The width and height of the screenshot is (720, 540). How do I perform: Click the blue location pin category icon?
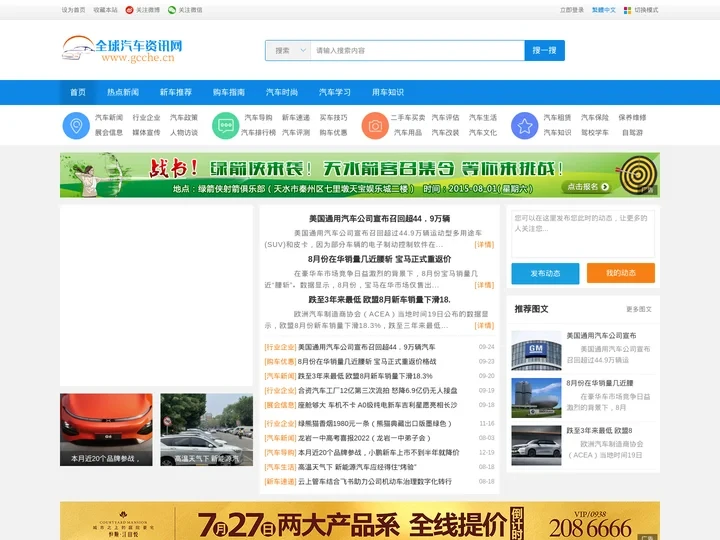tap(76, 125)
